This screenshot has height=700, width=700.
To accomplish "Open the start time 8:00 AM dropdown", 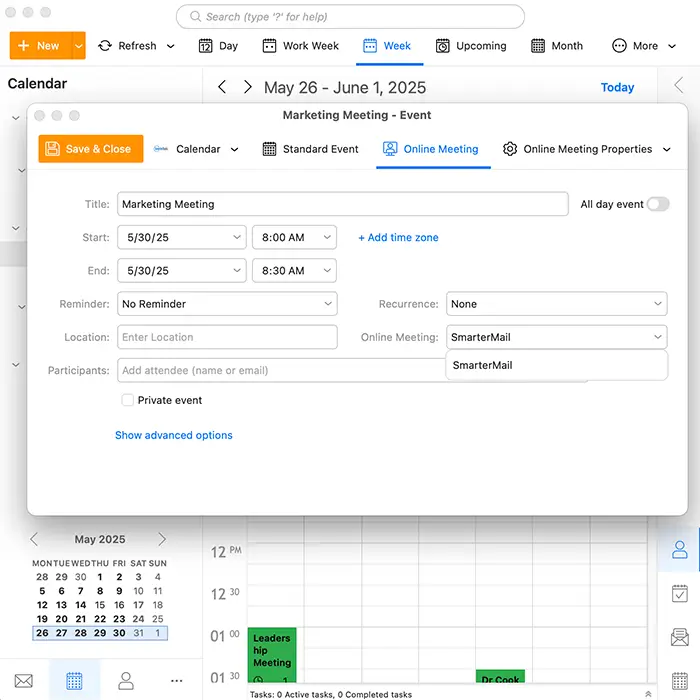I will [x=294, y=238].
